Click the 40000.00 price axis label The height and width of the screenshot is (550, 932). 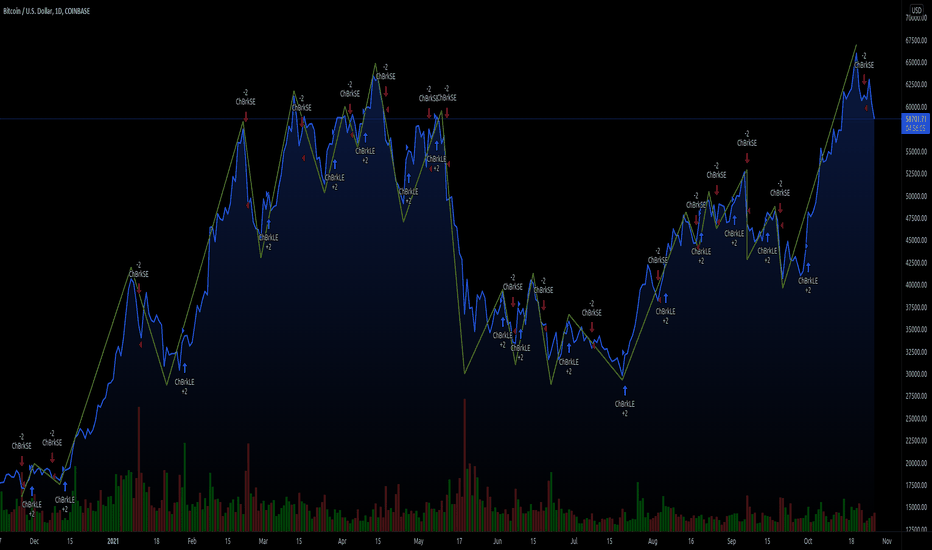(x=916, y=285)
